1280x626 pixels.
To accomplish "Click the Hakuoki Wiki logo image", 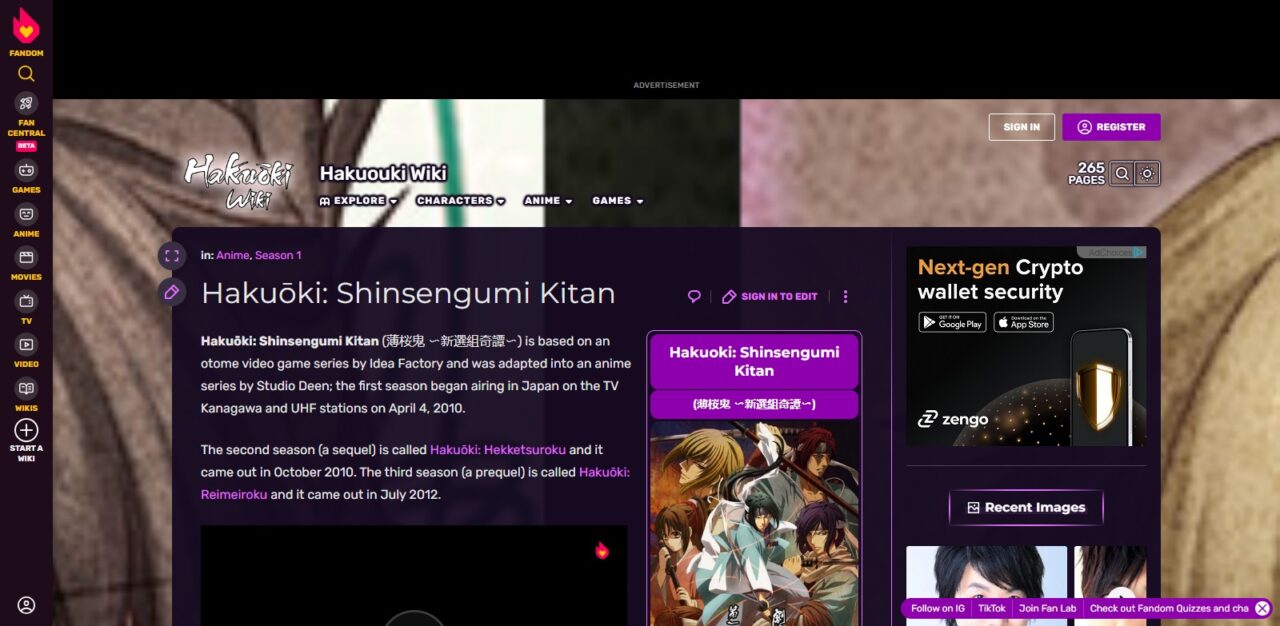I will [237, 181].
